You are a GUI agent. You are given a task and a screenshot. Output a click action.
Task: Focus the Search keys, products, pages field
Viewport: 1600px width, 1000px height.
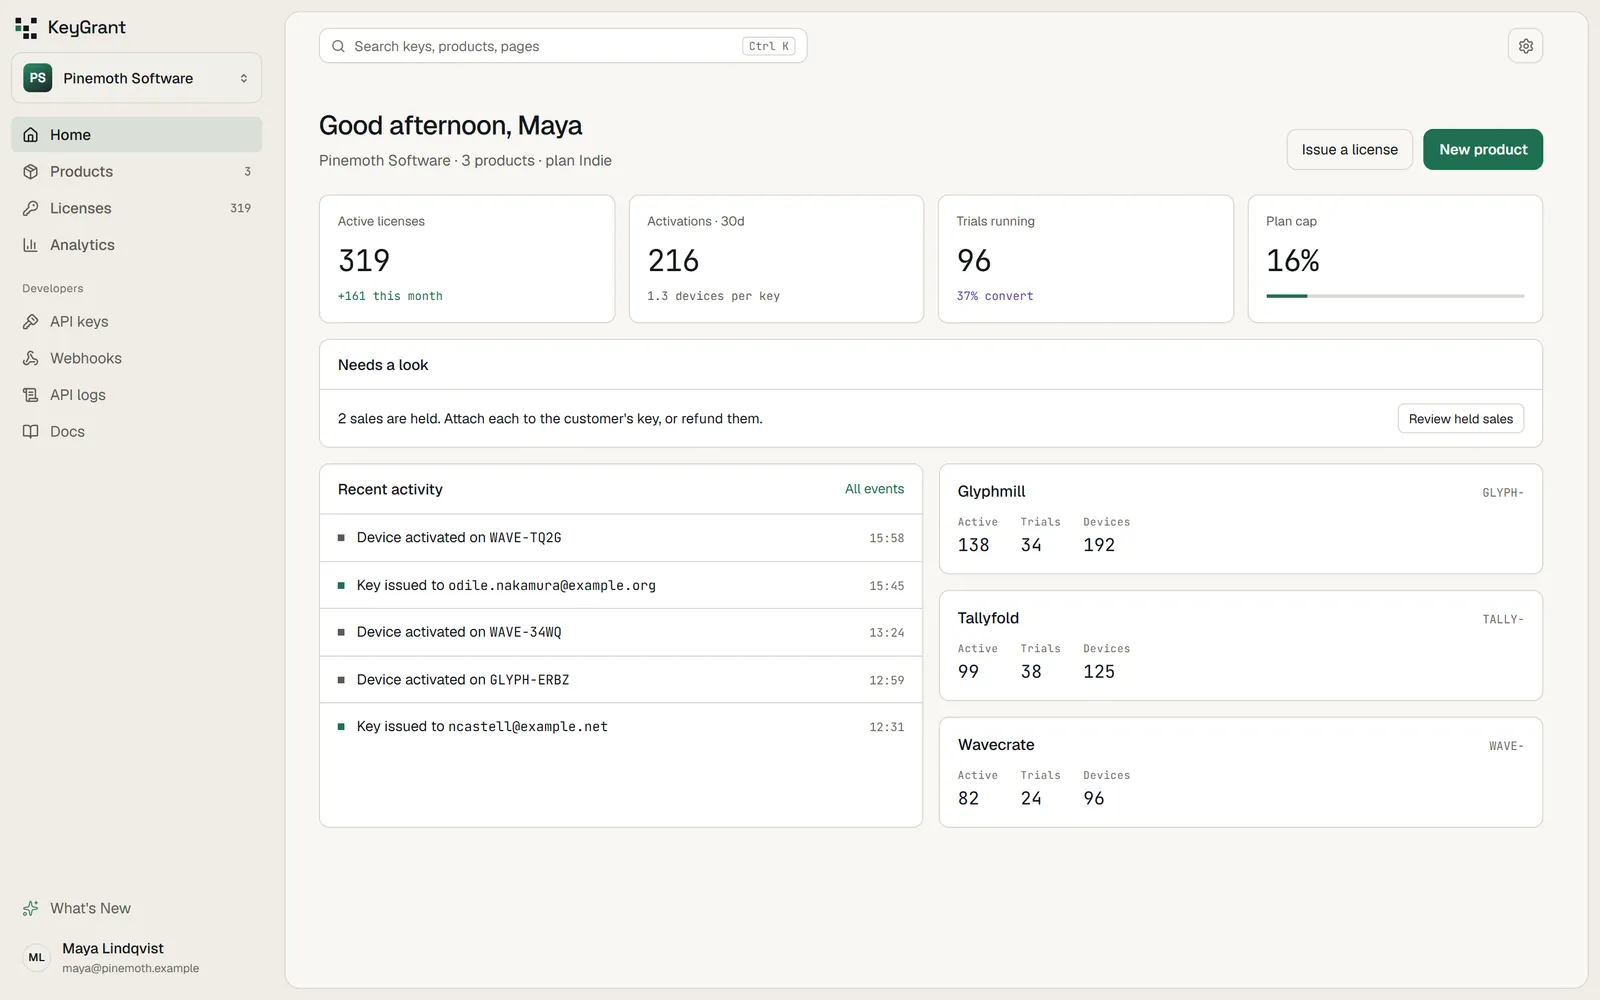pos(562,46)
